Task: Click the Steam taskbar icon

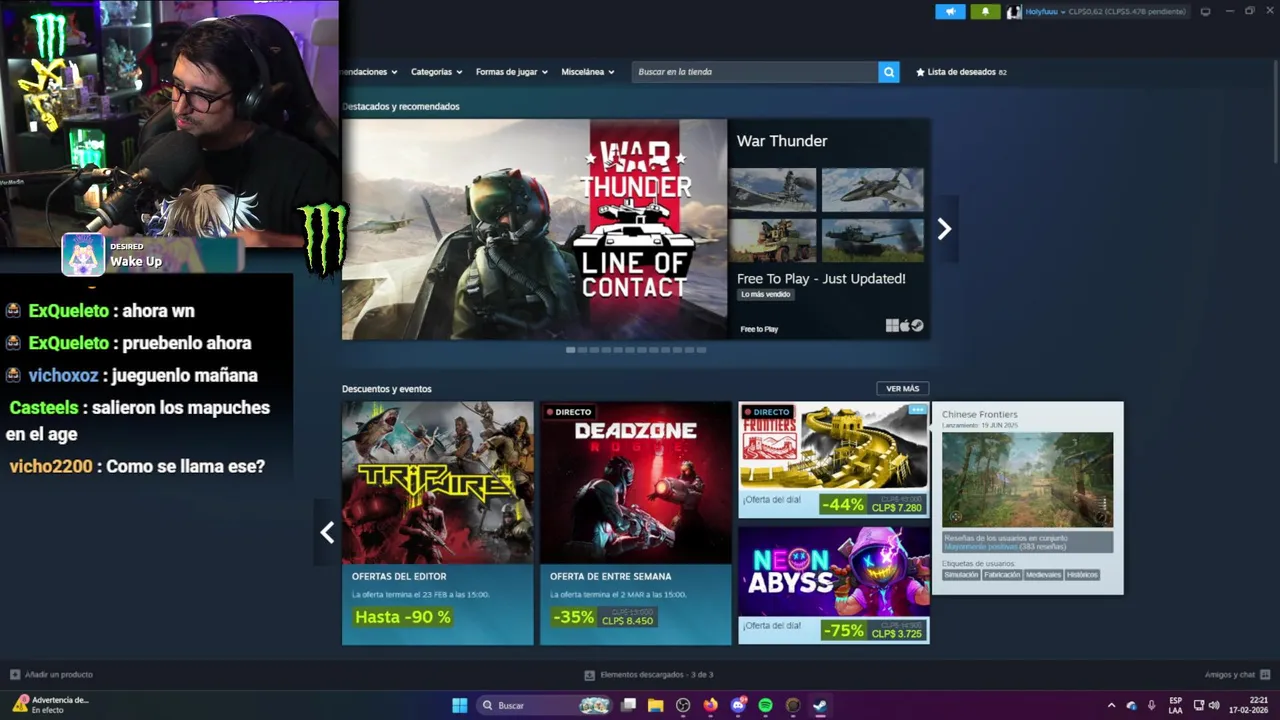Action: click(819, 705)
